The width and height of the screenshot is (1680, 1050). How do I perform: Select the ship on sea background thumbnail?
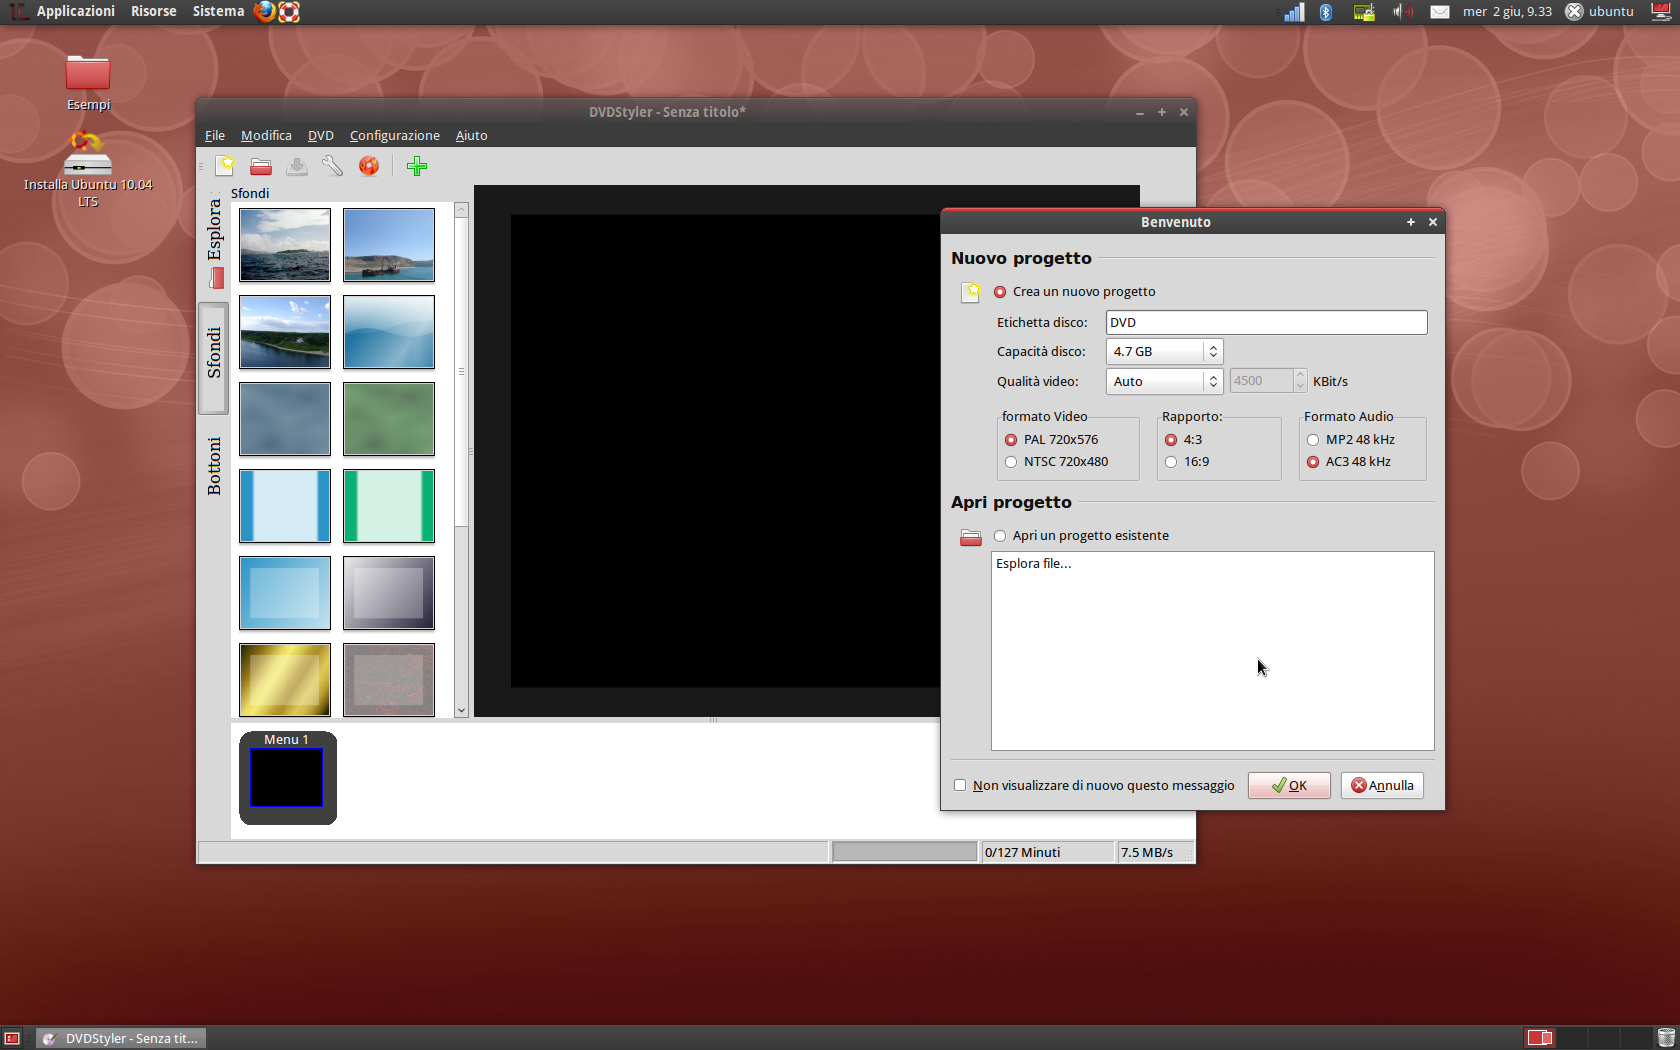click(389, 245)
